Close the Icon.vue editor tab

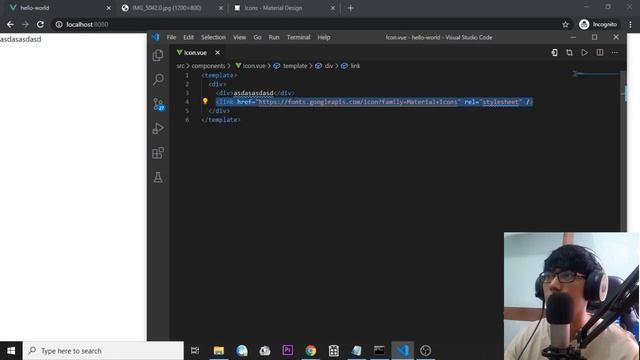pos(218,53)
